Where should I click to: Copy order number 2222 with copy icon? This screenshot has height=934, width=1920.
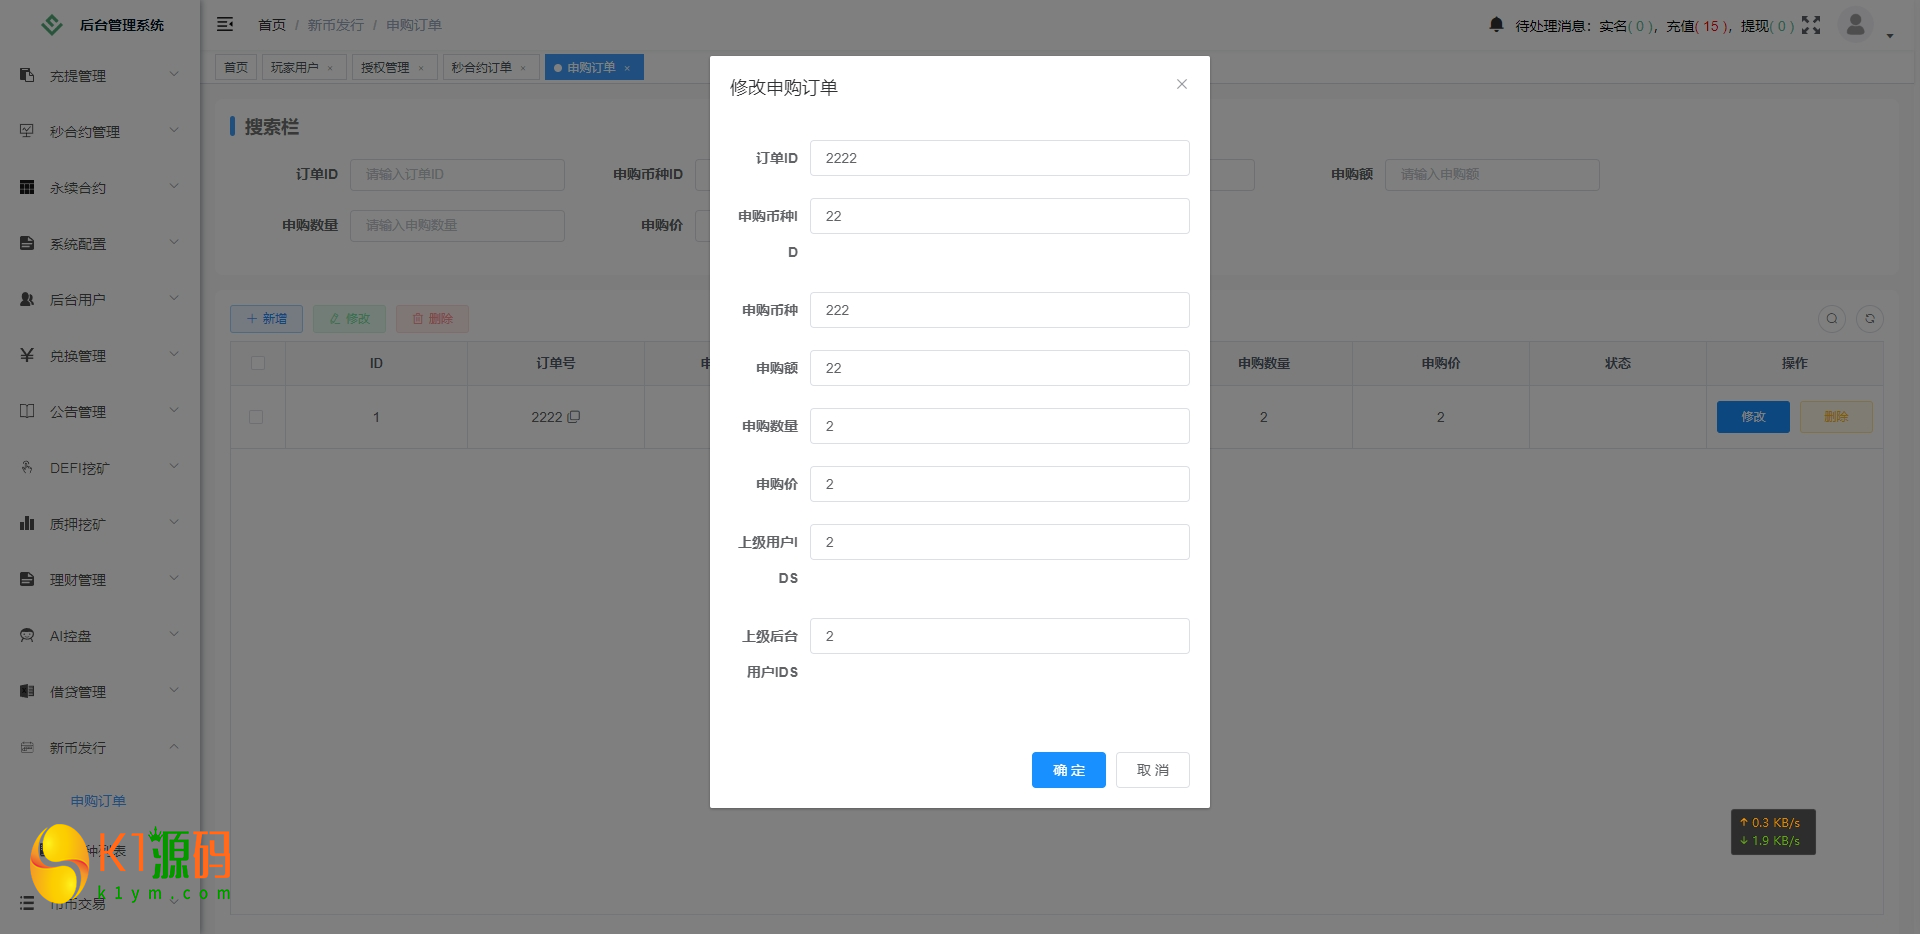click(x=574, y=417)
